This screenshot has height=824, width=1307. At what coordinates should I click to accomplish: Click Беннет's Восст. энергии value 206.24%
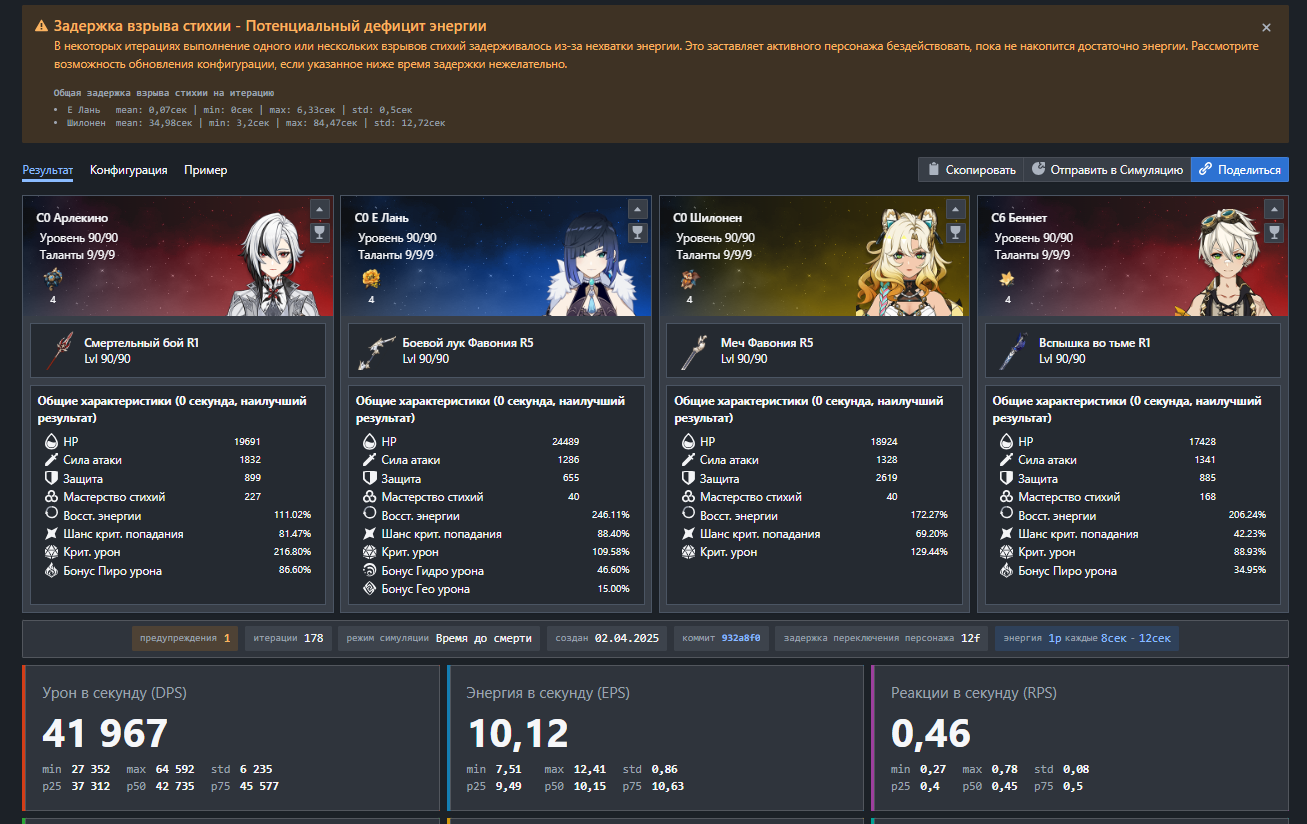(1247, 515)
